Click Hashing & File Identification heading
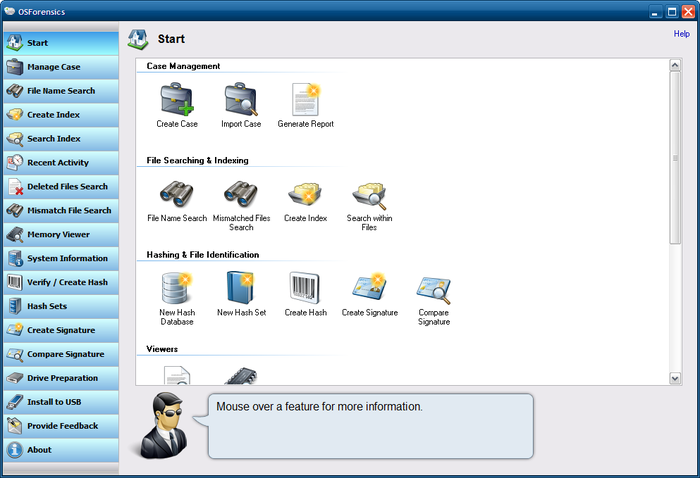 [203, 255]
